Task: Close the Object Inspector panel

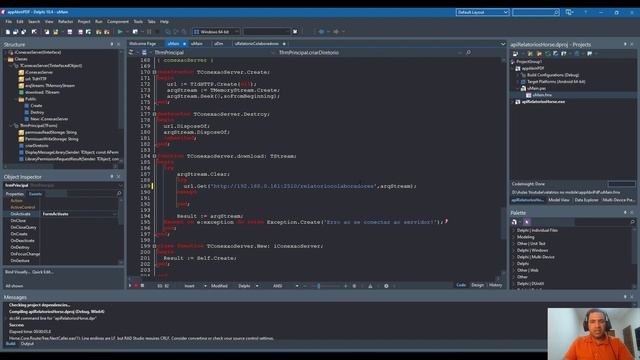Action: pos(119,177)
